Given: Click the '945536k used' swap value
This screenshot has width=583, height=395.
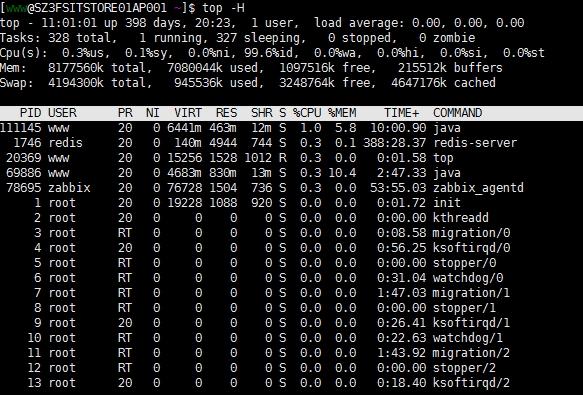Looking at the screenshot, I should [x=216, y=83].
